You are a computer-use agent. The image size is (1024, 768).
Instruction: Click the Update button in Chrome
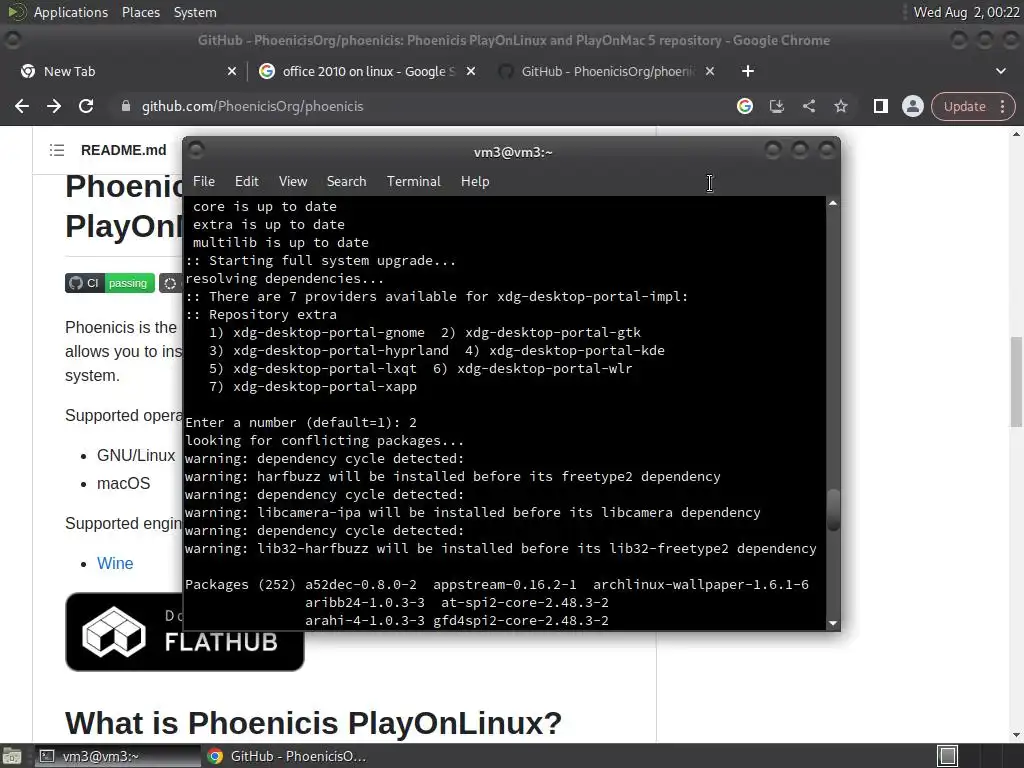(x=964, y=106)
